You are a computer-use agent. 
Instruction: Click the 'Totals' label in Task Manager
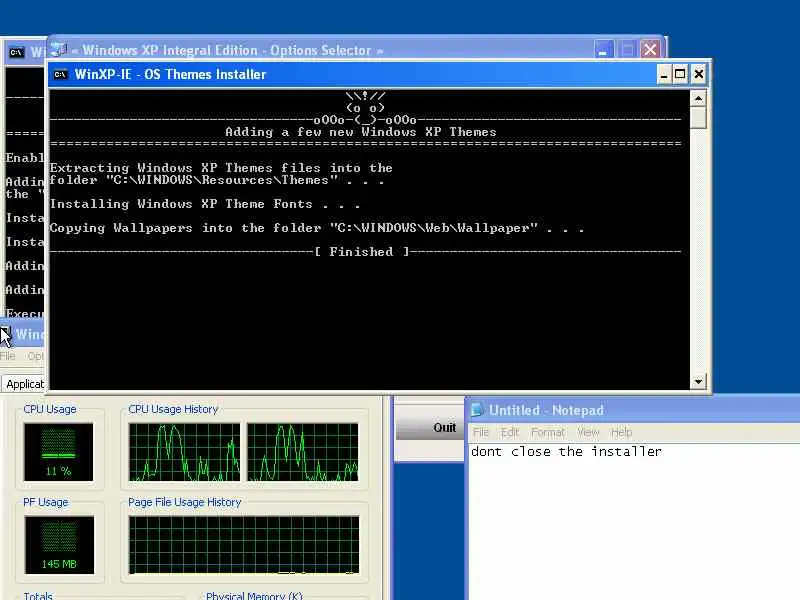pyautogui.click(x=38, y=595)
